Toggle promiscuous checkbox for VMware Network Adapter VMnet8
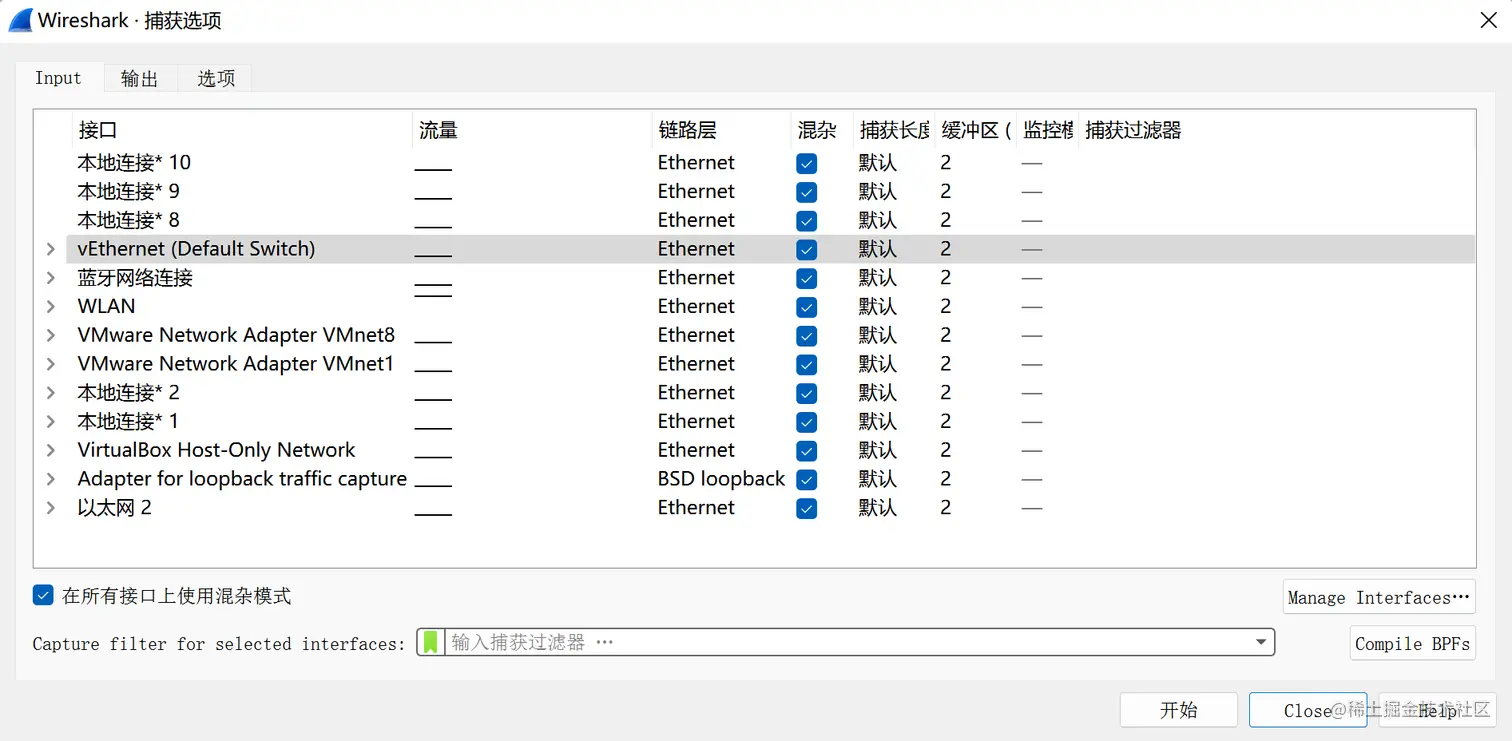1512x741 pixels. pos(807,336)
